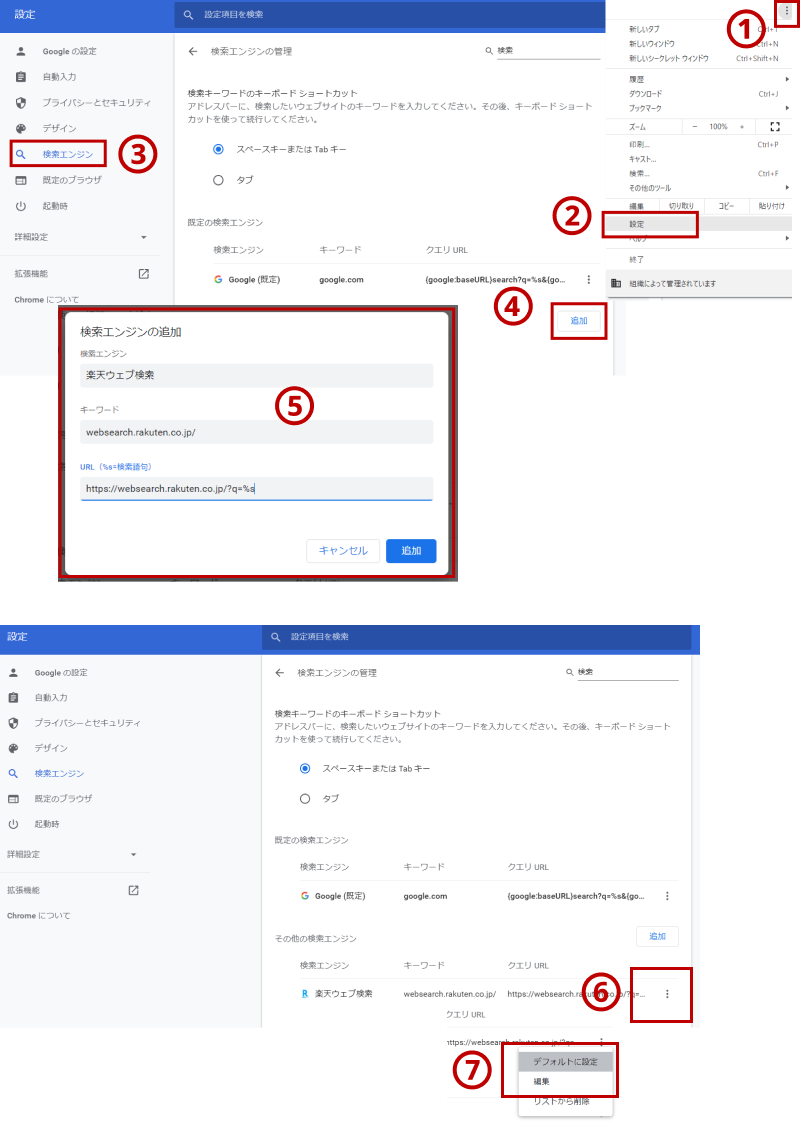Expand ブックマーク submenu in Chrome menu
Image resolution: width=800 pixels, height=1133 pixels.
(787, 108)
